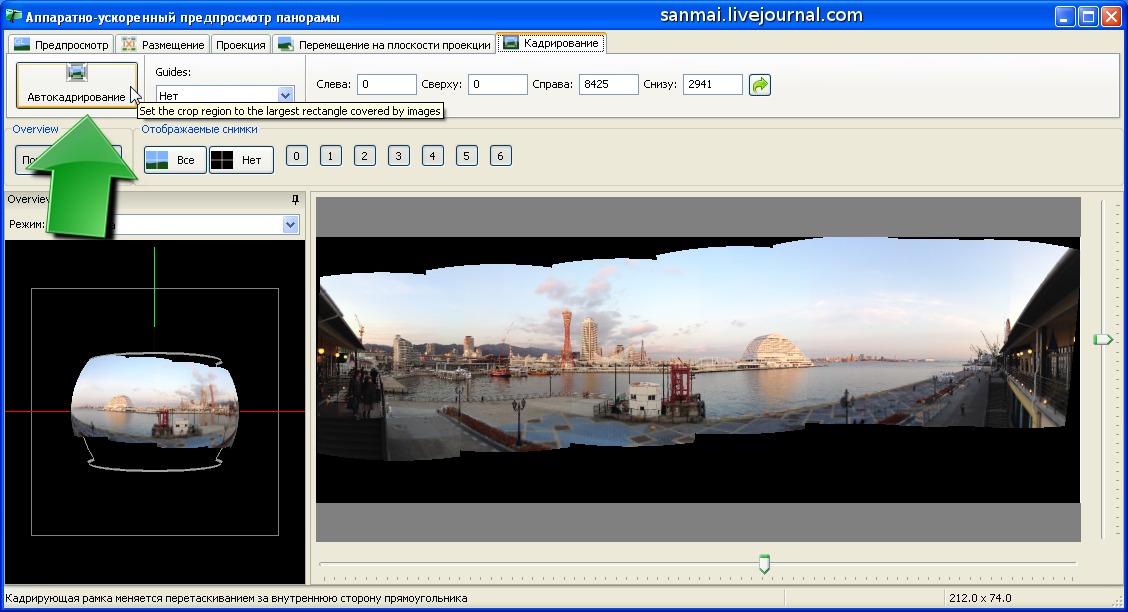Open the Размещение tab
This screenshot has width=1128, height=612.
coord(163,44)
